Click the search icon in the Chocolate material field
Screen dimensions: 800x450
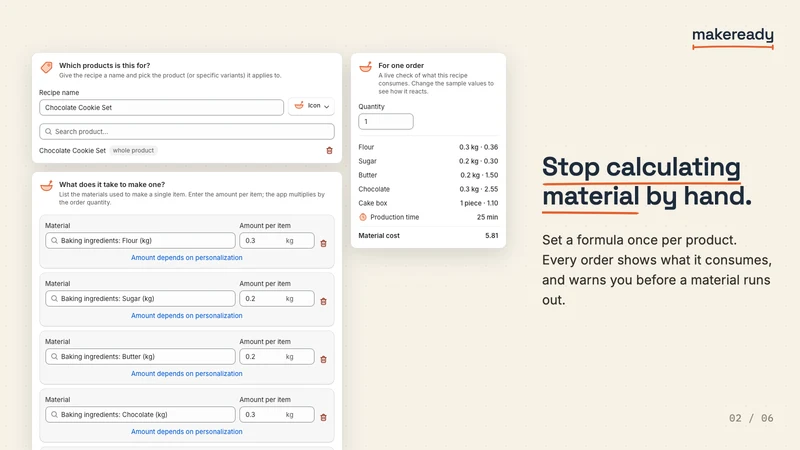(x=54, y=415)
